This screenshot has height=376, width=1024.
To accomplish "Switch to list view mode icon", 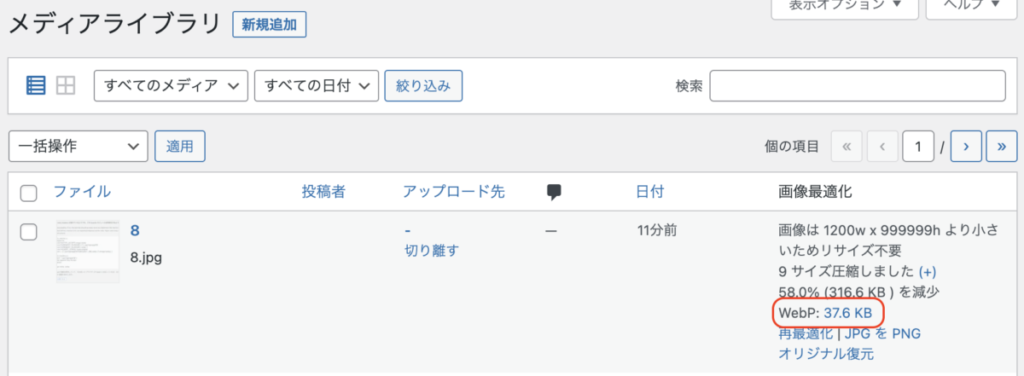I will click(x=36, y=86).
